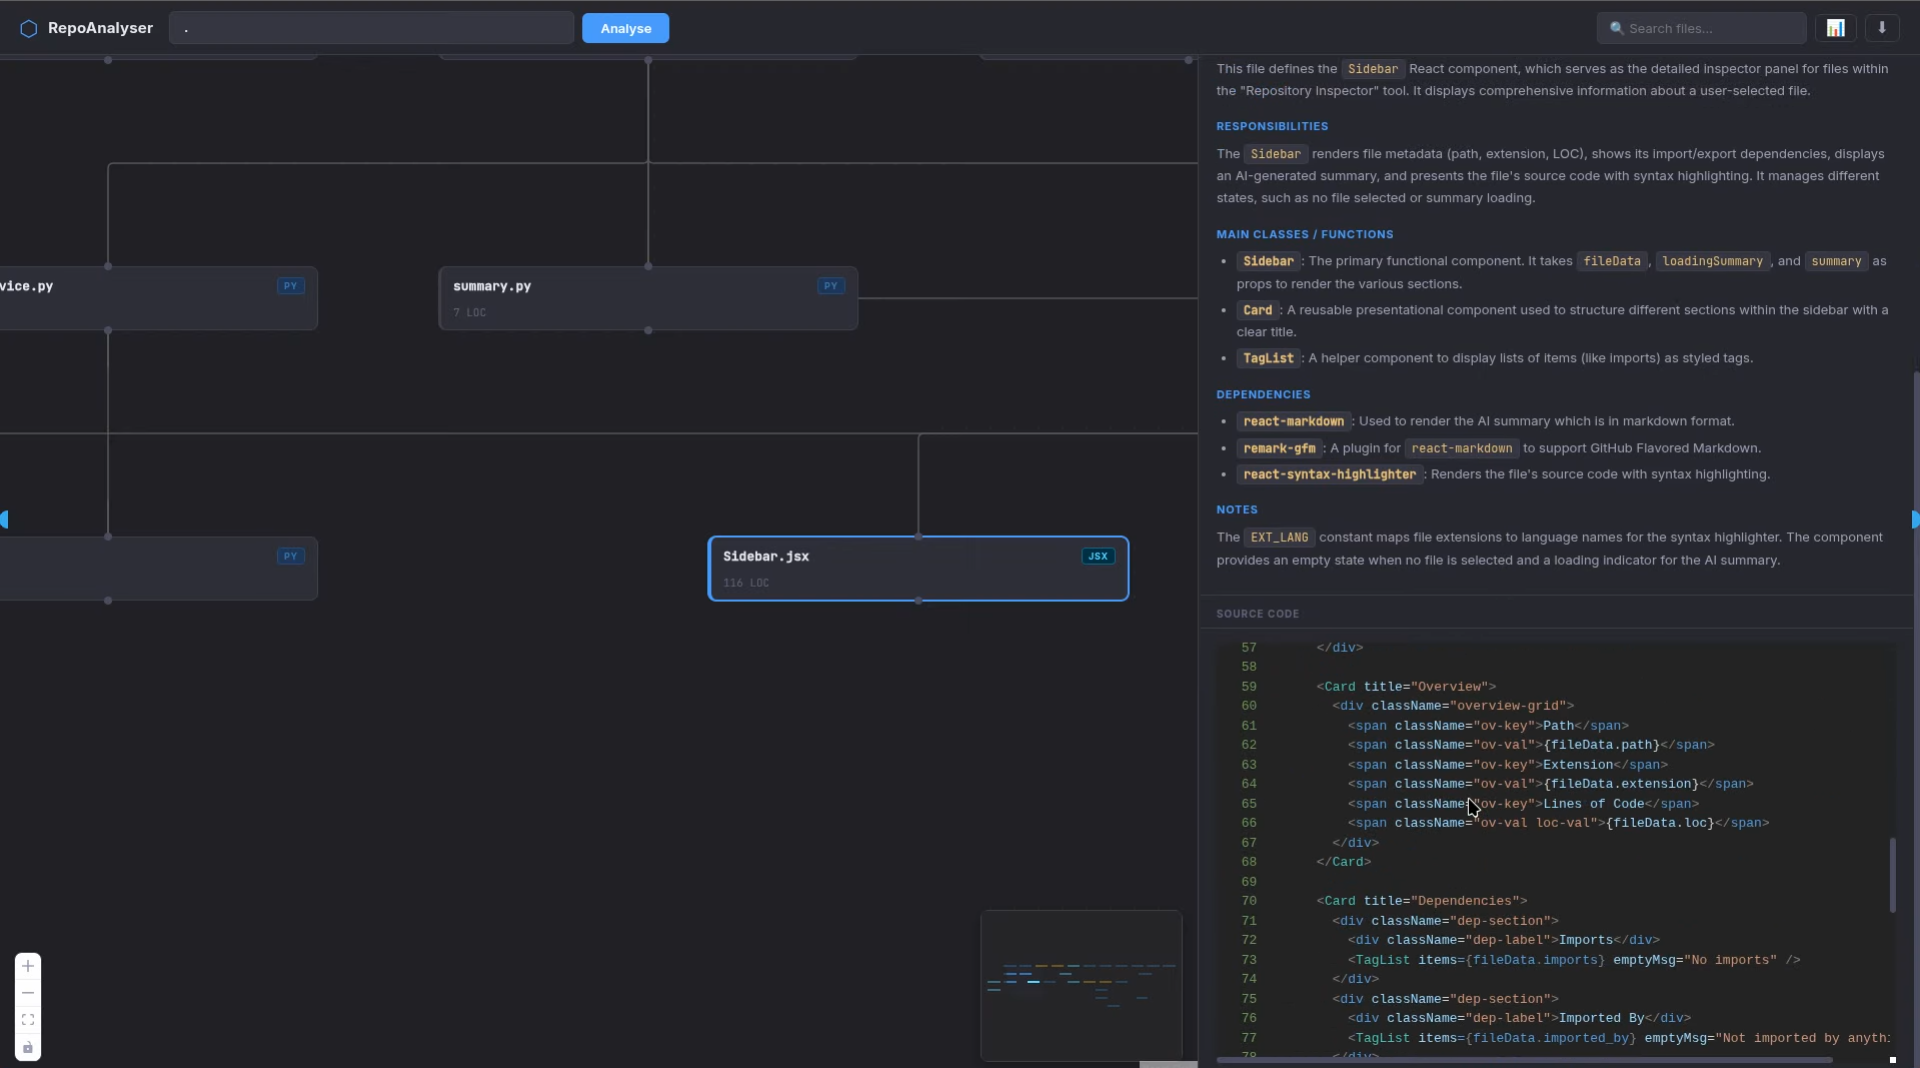Click the SOURCE CODE section label

pyautogui.click(x=1257, y=614)
